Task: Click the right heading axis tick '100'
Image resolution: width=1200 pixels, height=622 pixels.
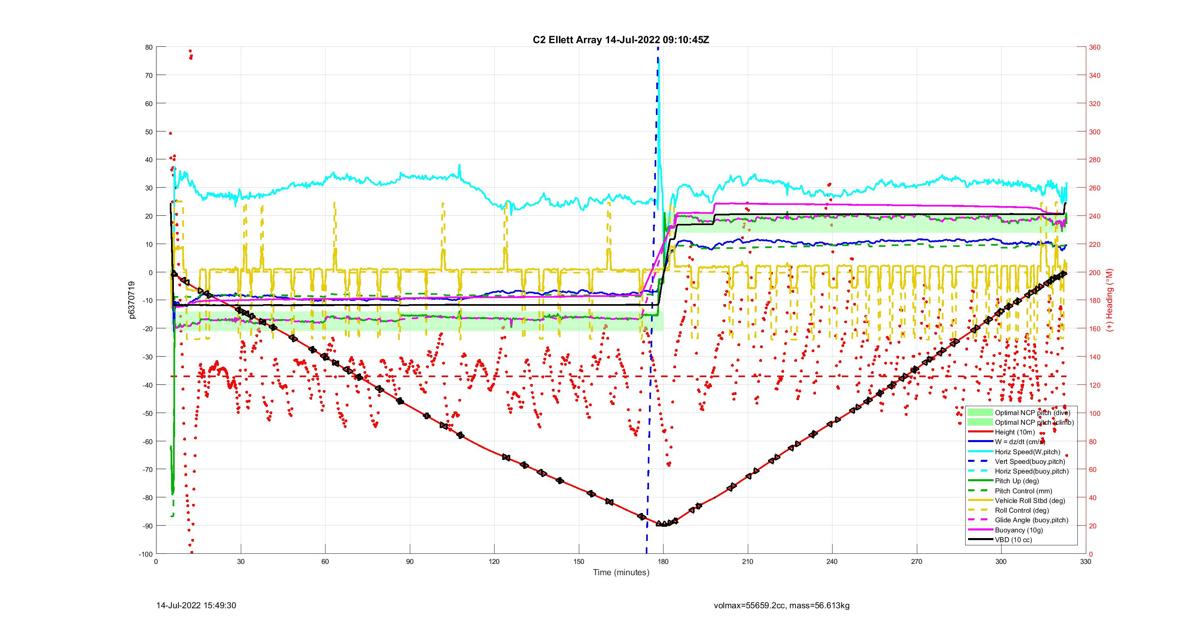Action: pos(1096,413)
